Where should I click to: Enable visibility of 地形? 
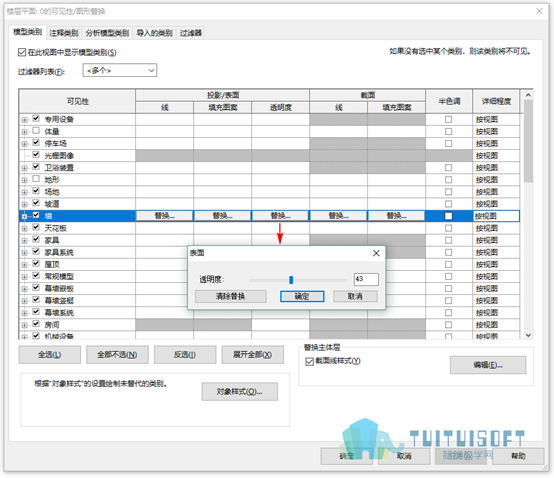click(36, 179)
